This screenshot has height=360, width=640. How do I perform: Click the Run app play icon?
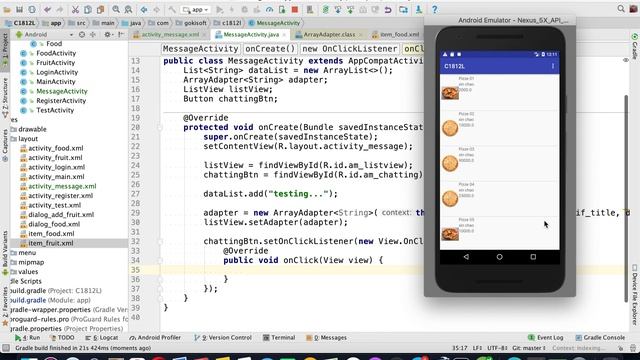(x=220, y=9)
